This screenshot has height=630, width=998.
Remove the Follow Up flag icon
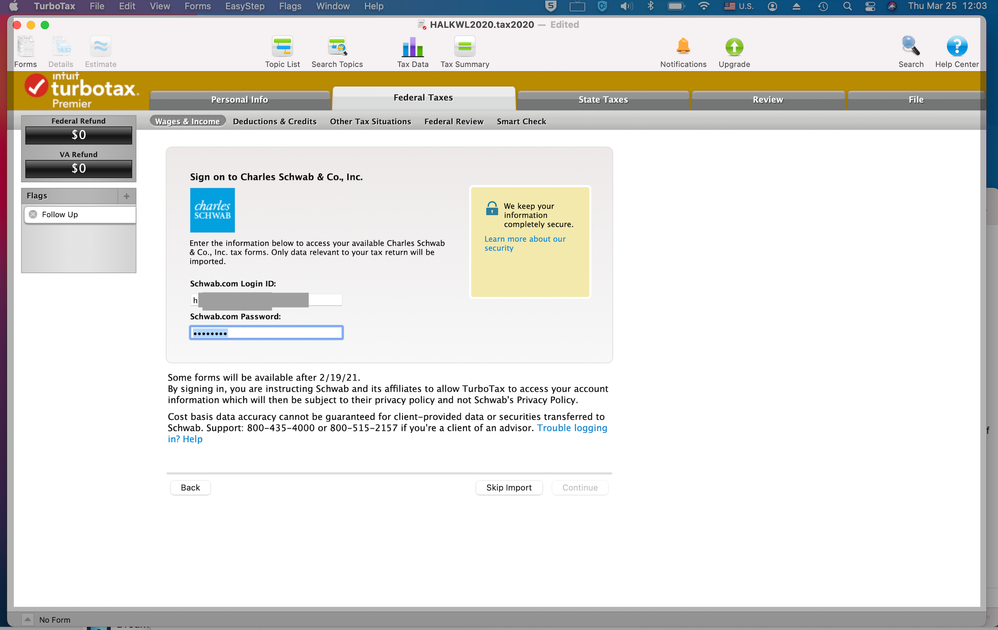[x=33, y=214]
